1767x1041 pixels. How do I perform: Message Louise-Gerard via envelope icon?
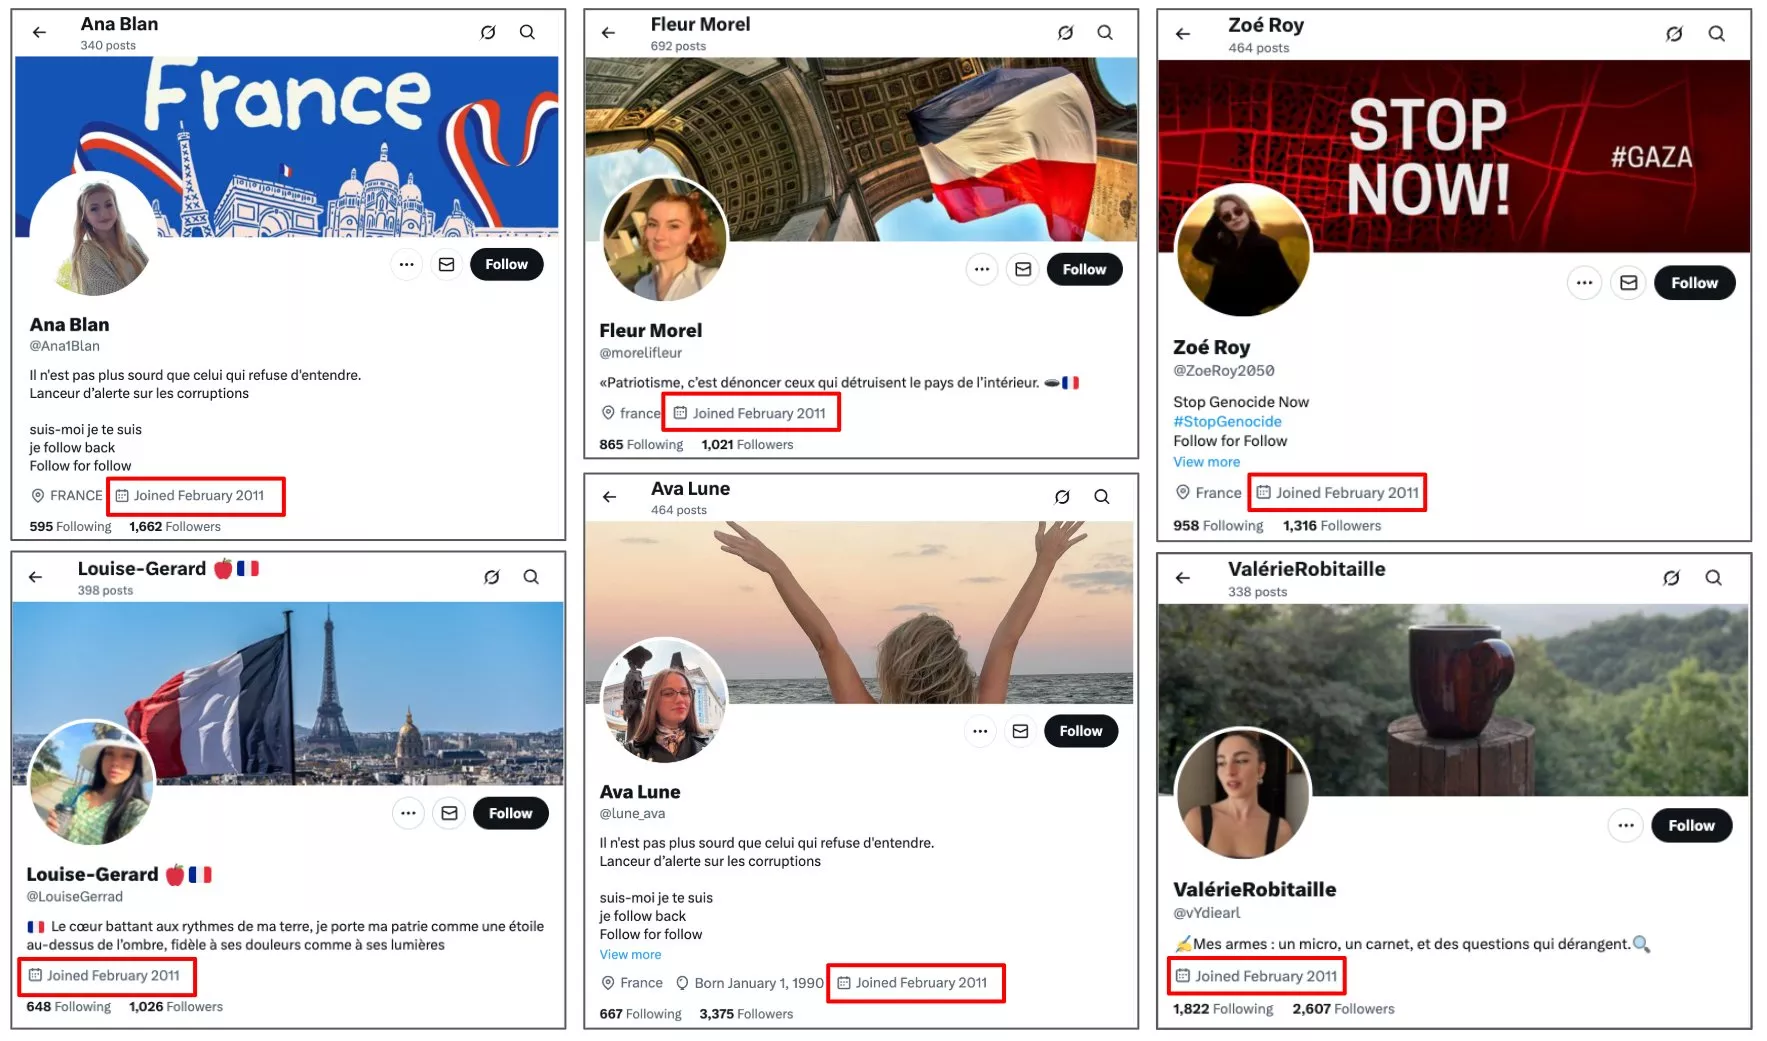[450, 813]
